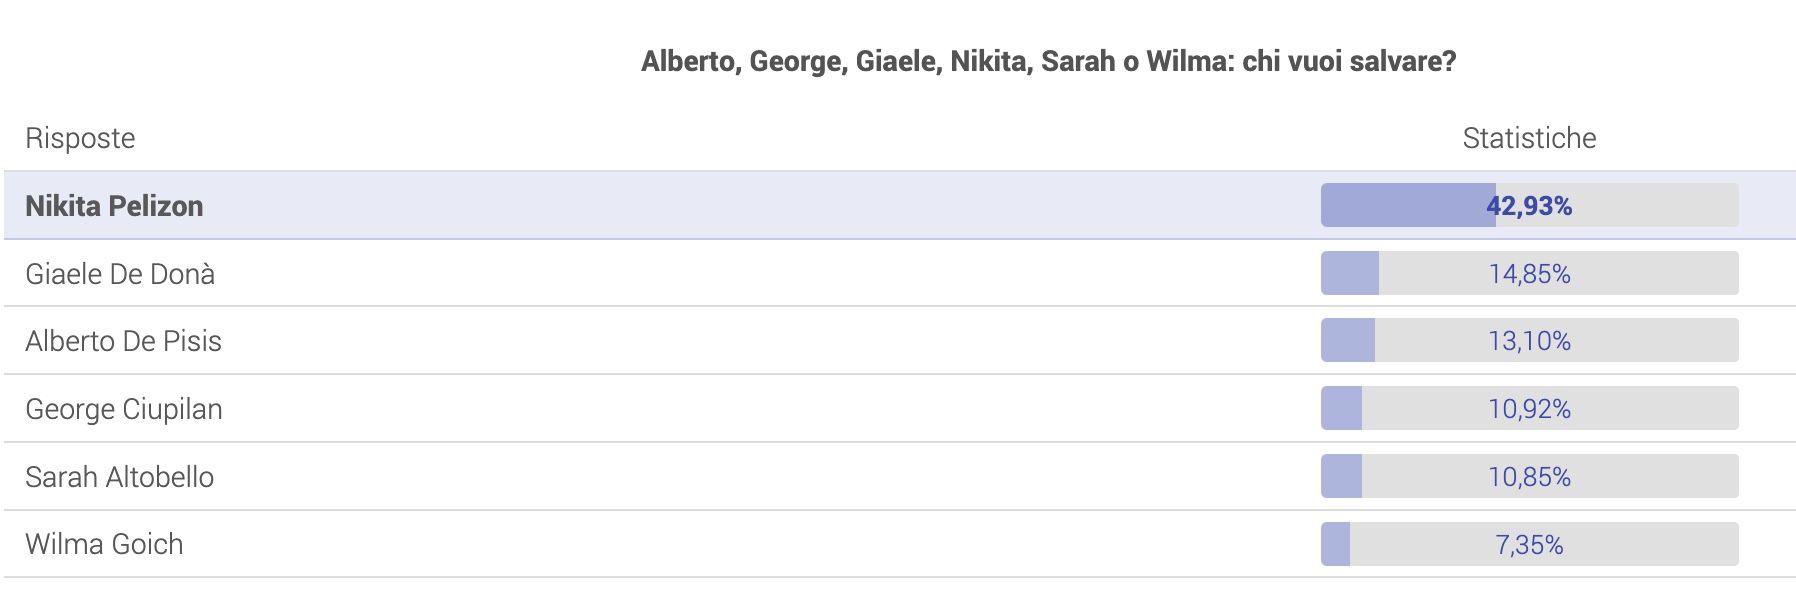Image resolution: width=1796 pixels, height=604 pixels.
Task: Click the Giaele De Donà answer
Action: tap(900, 273)
